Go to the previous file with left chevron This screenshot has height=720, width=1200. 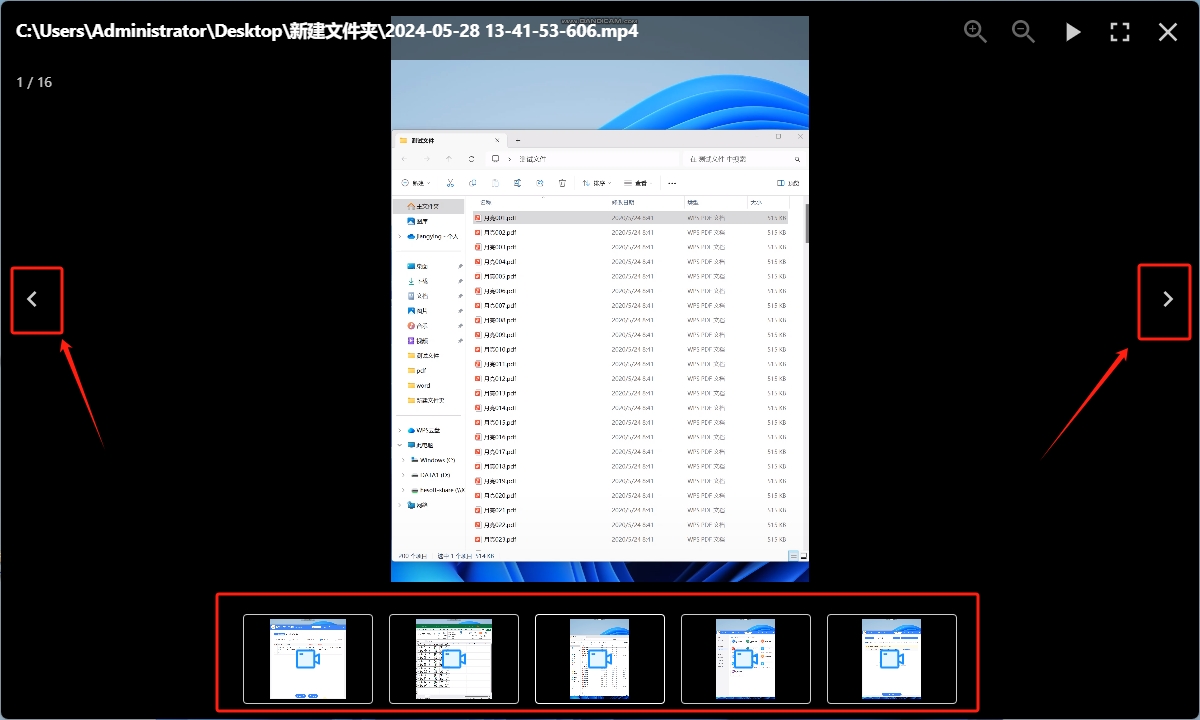[32, 299]
